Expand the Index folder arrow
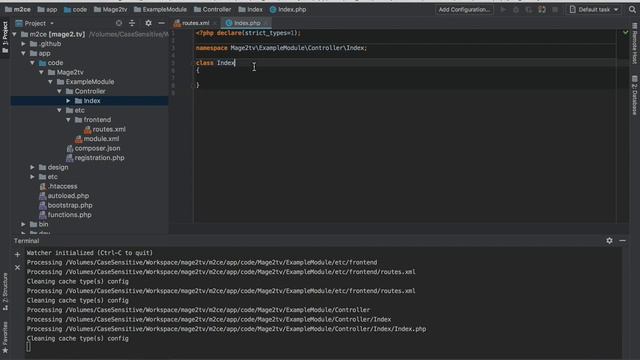The image size is (640, 360). pos(69,101)
